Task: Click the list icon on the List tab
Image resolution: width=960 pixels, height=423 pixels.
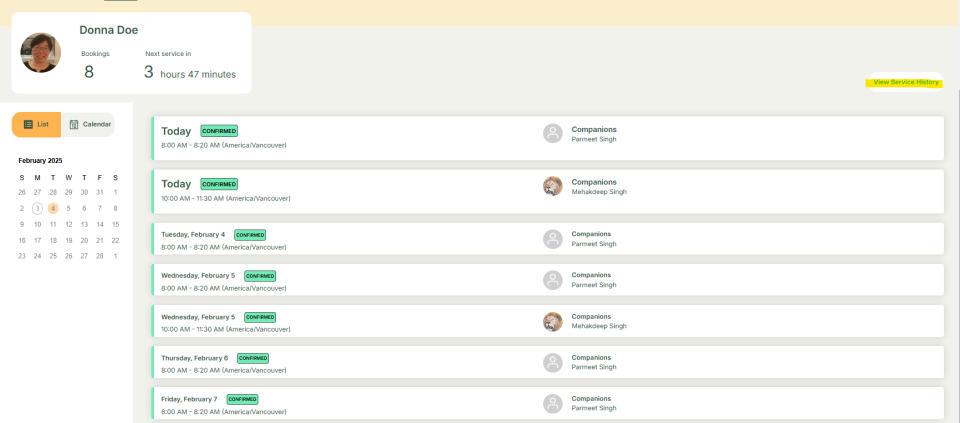Action: tap(28, 124)
